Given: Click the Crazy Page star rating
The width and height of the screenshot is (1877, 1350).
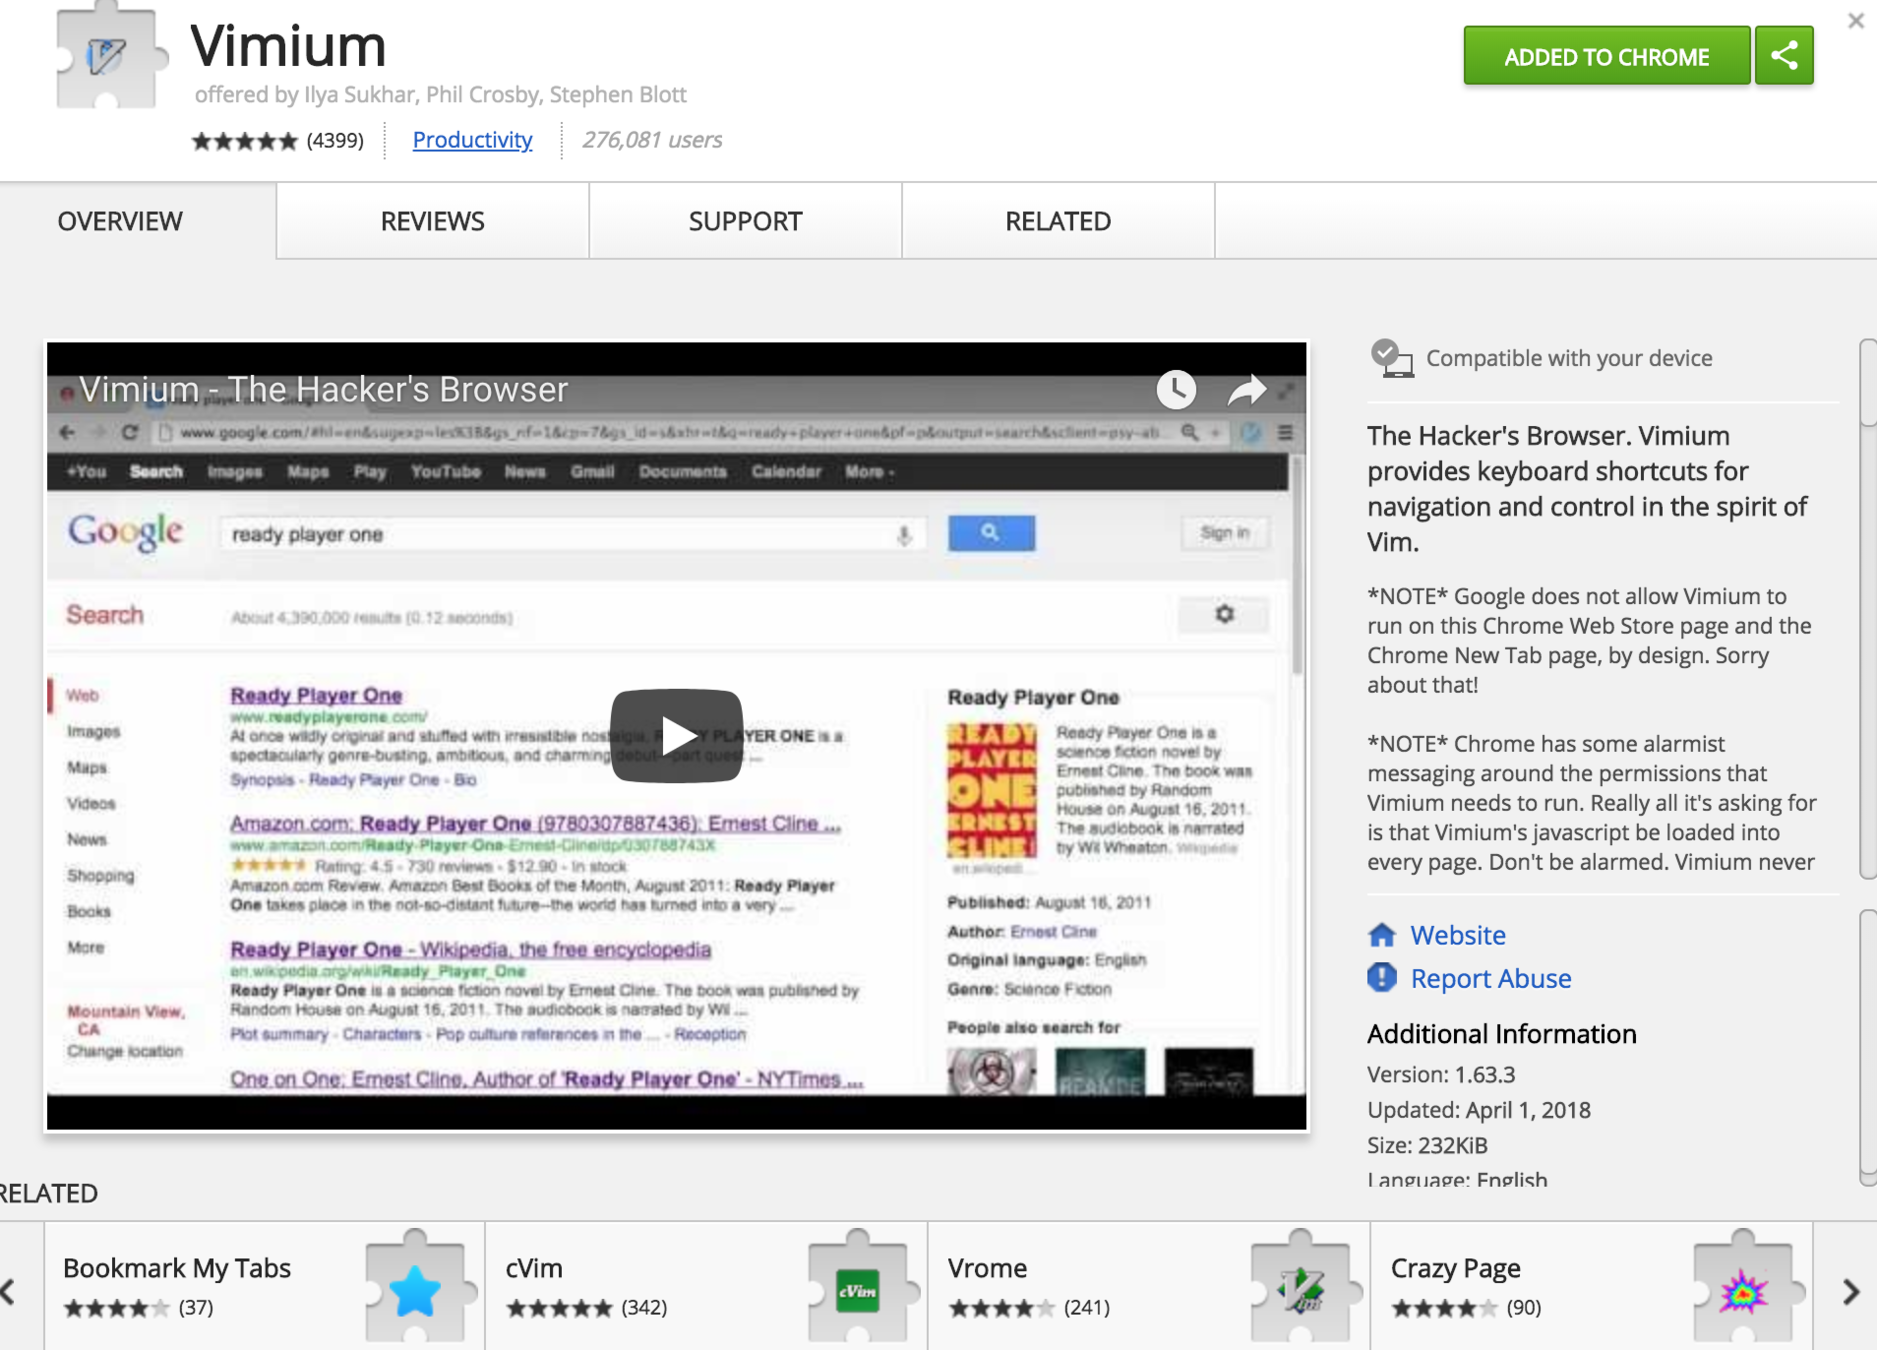Looking at the screenshot, I should coord(1444,1308).
